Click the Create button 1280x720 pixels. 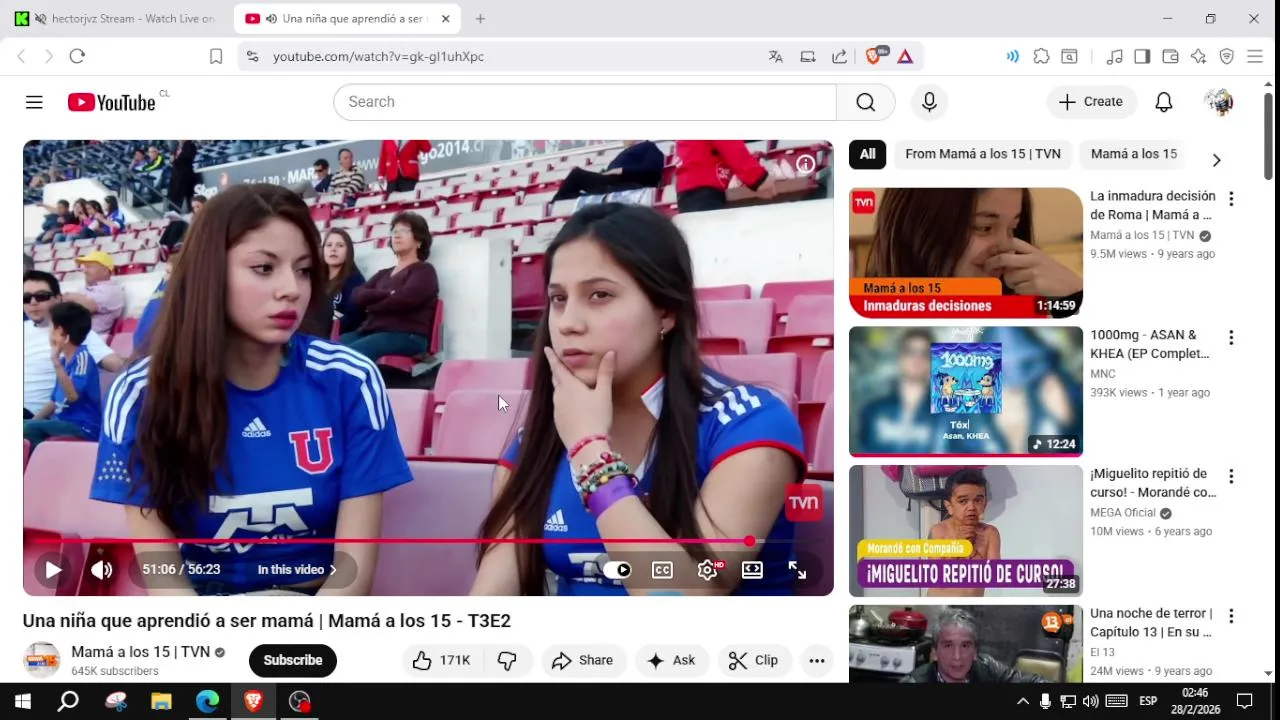click(x=1091, y=102)
